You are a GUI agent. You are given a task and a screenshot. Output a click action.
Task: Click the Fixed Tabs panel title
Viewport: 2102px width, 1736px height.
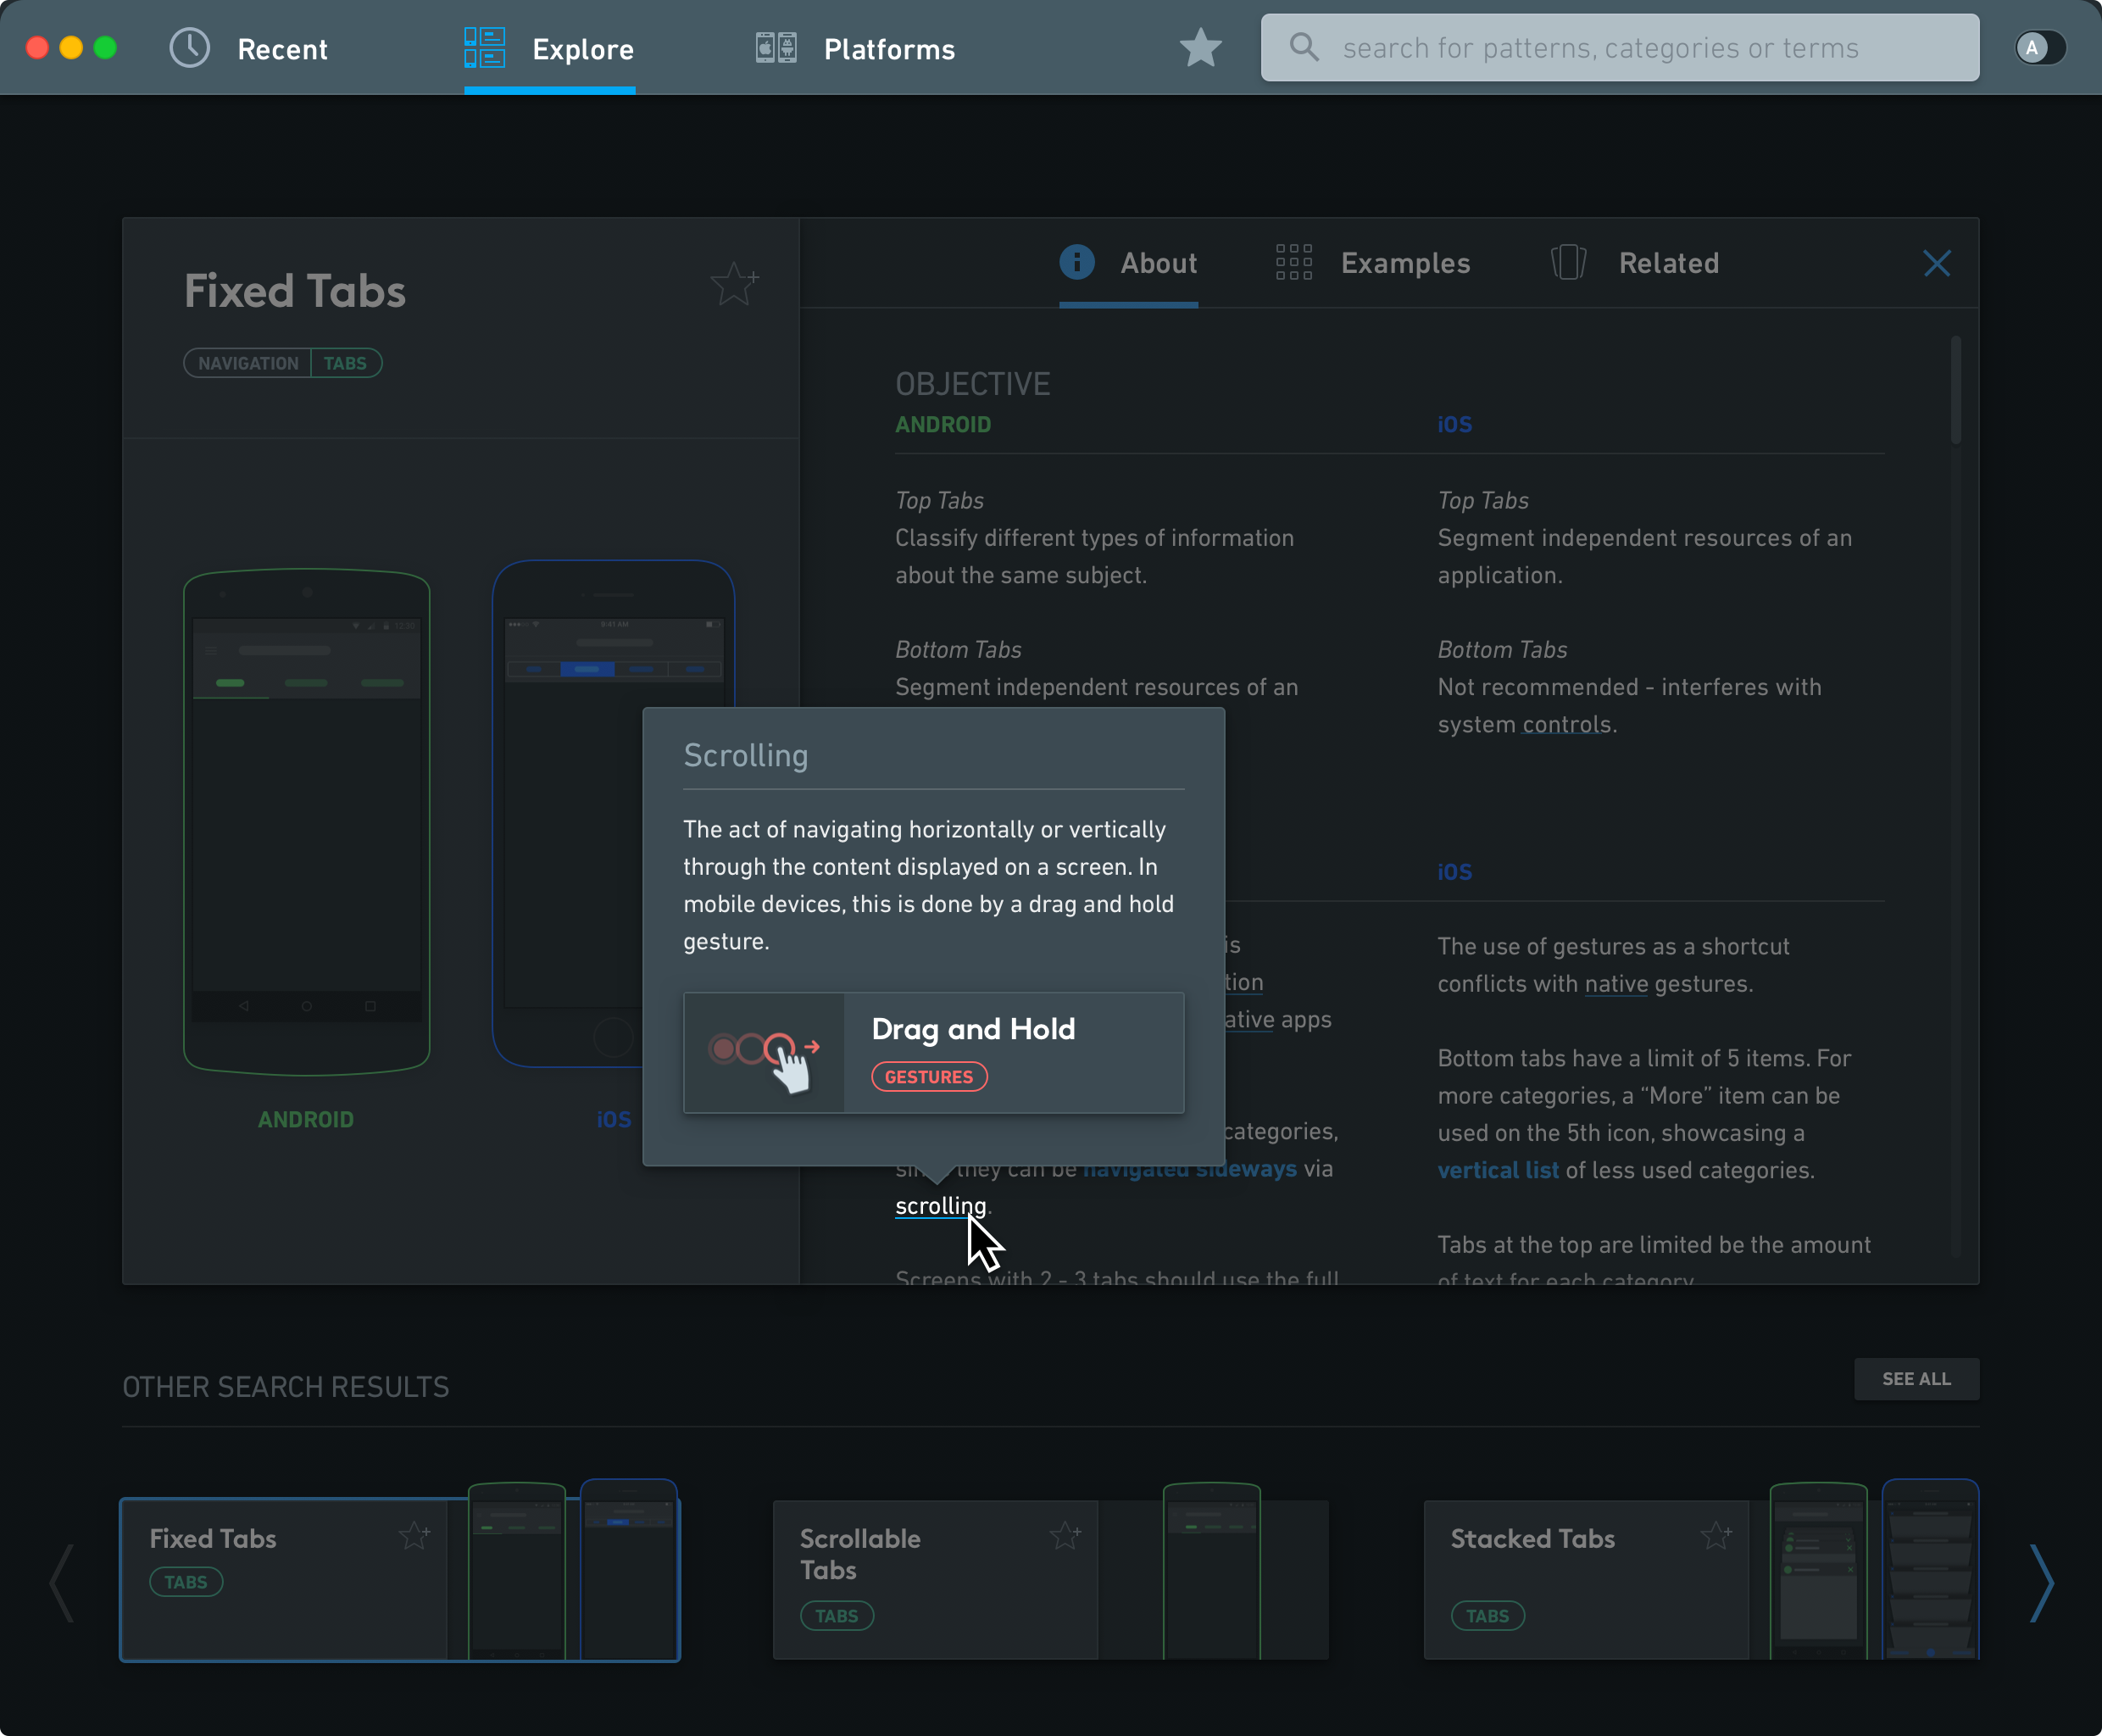tap(295, 291)
